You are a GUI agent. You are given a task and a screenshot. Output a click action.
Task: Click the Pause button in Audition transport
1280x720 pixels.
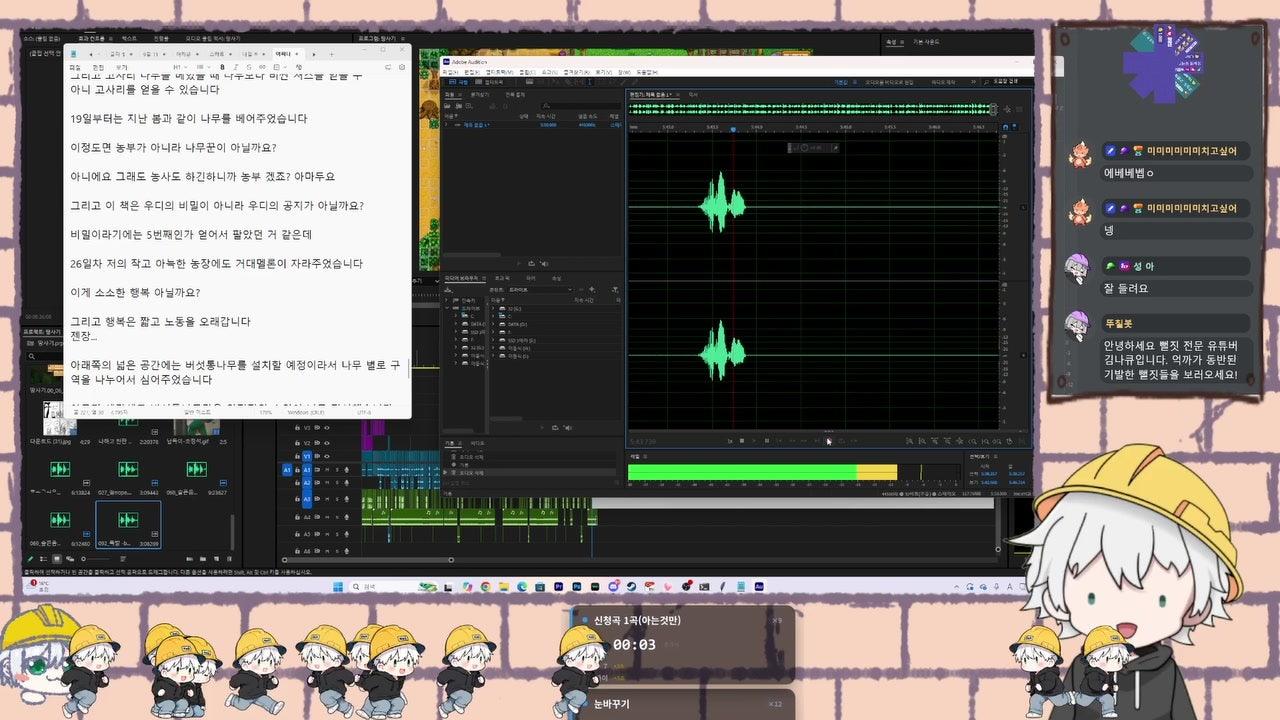[x=767, y=441]
